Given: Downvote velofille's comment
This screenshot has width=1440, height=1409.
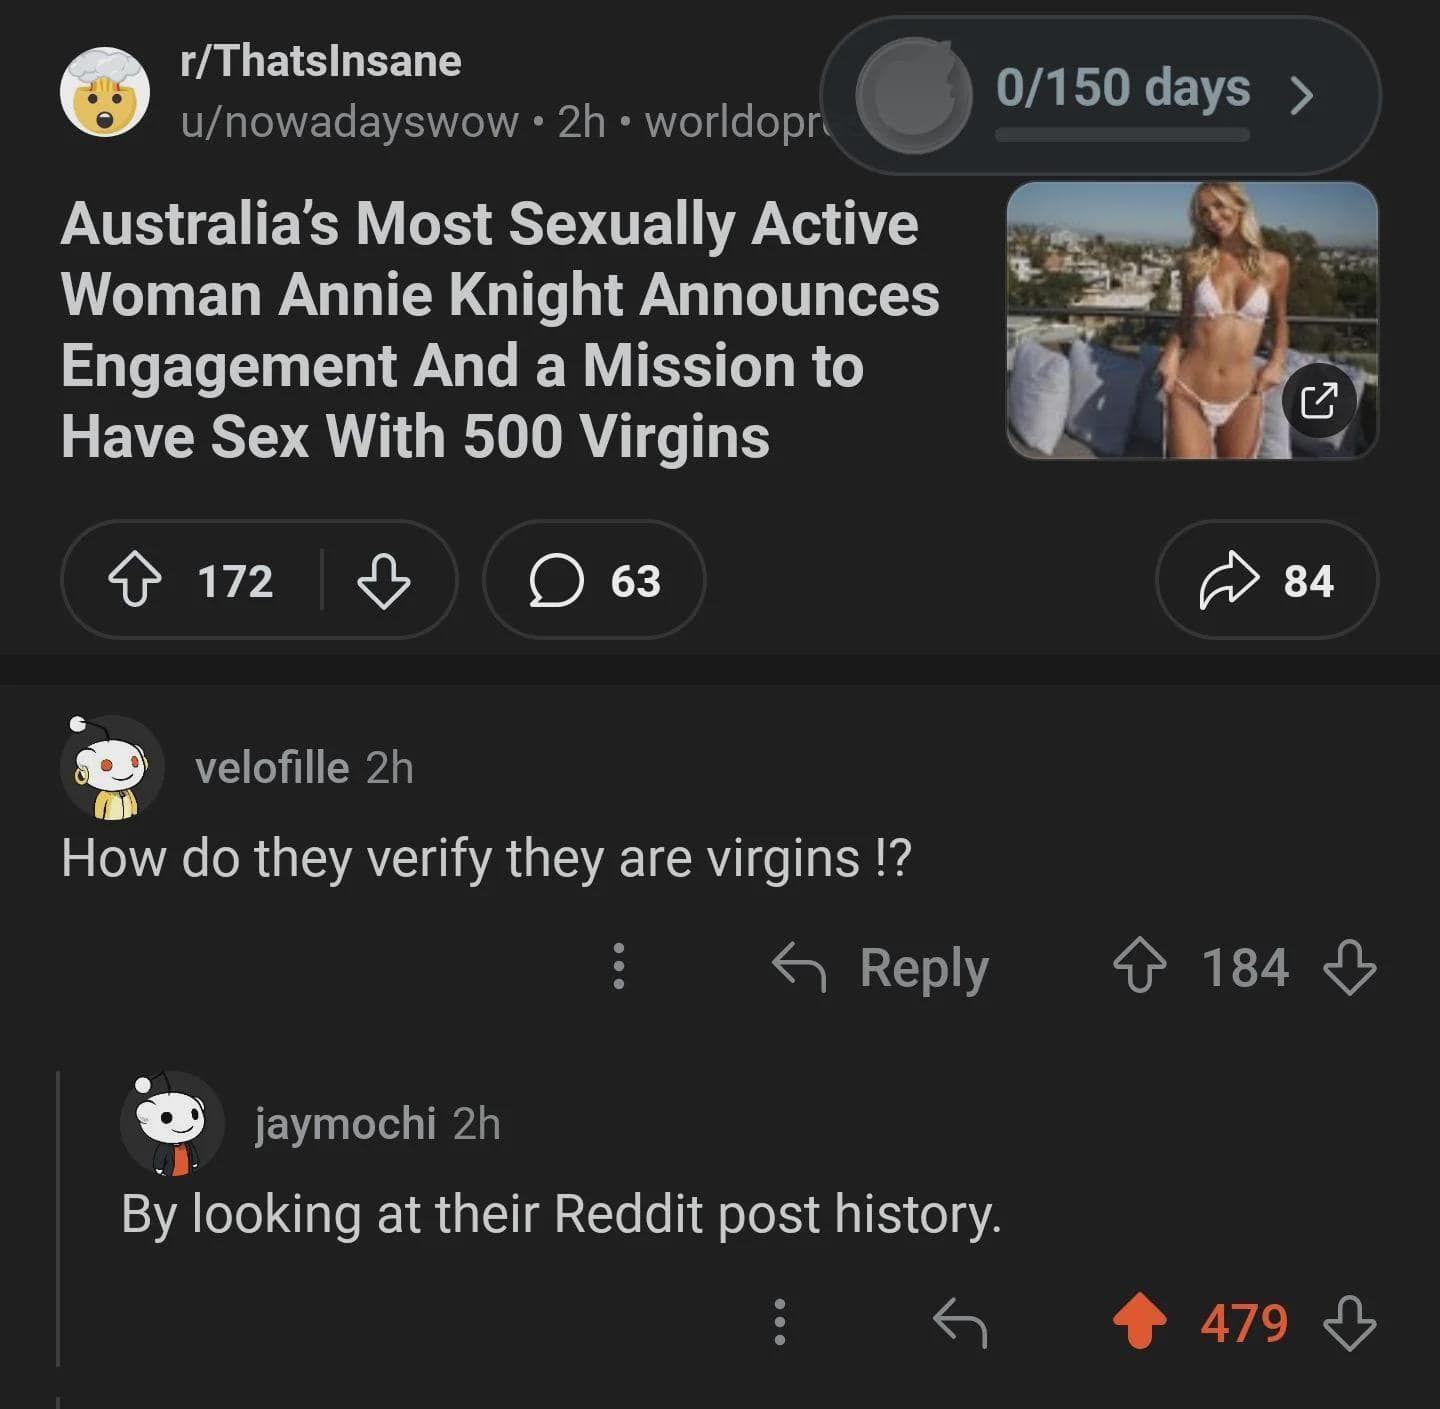Looking at the screenshot, I should coord(1349,967).
